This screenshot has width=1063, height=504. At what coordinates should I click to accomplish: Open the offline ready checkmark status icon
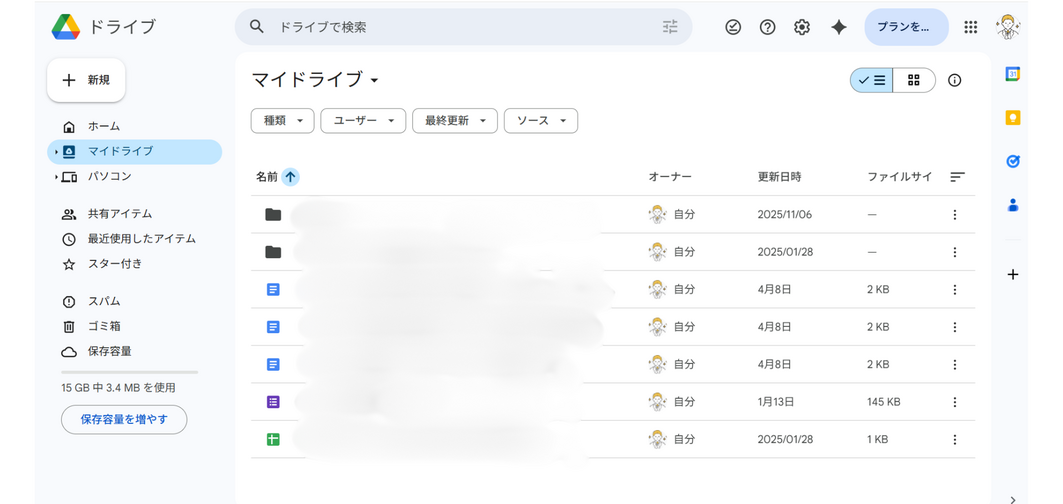coord(733,27)
